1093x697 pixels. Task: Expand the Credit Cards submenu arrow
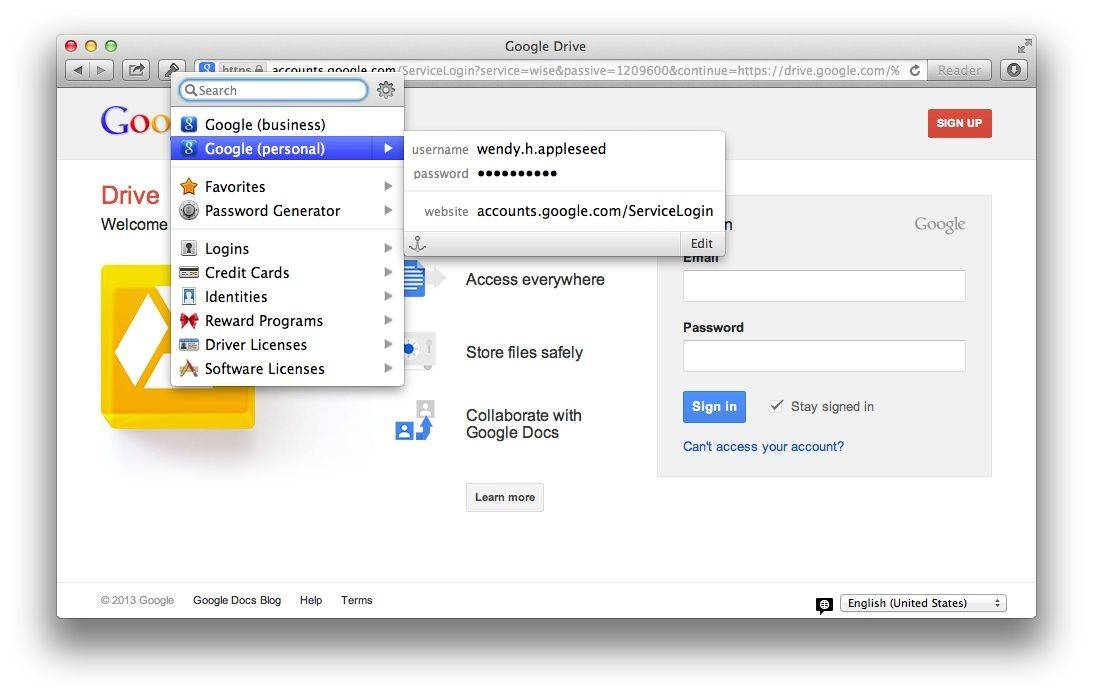(x=388, y=272)
